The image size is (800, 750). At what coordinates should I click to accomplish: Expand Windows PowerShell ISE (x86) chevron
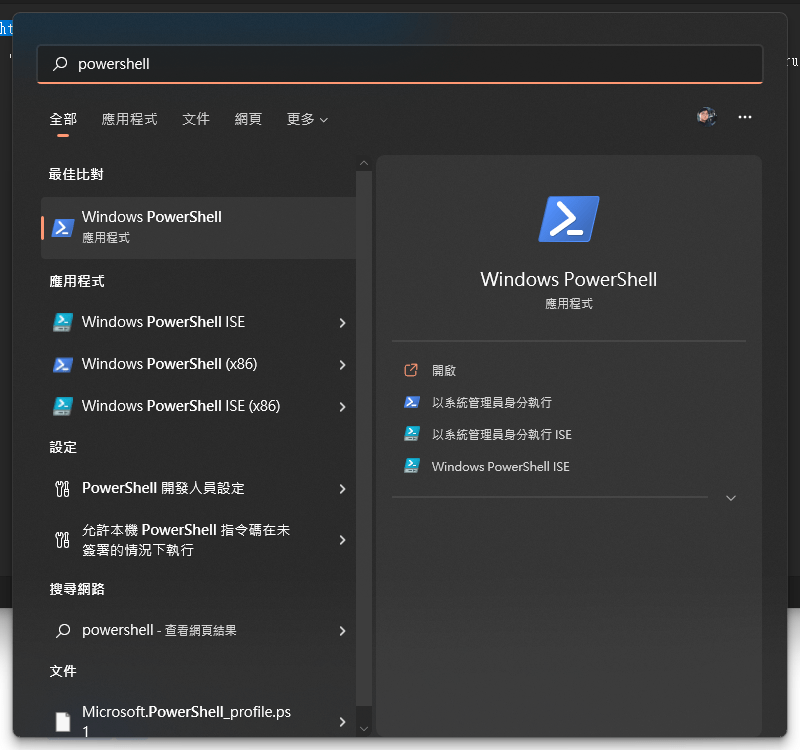342,407
